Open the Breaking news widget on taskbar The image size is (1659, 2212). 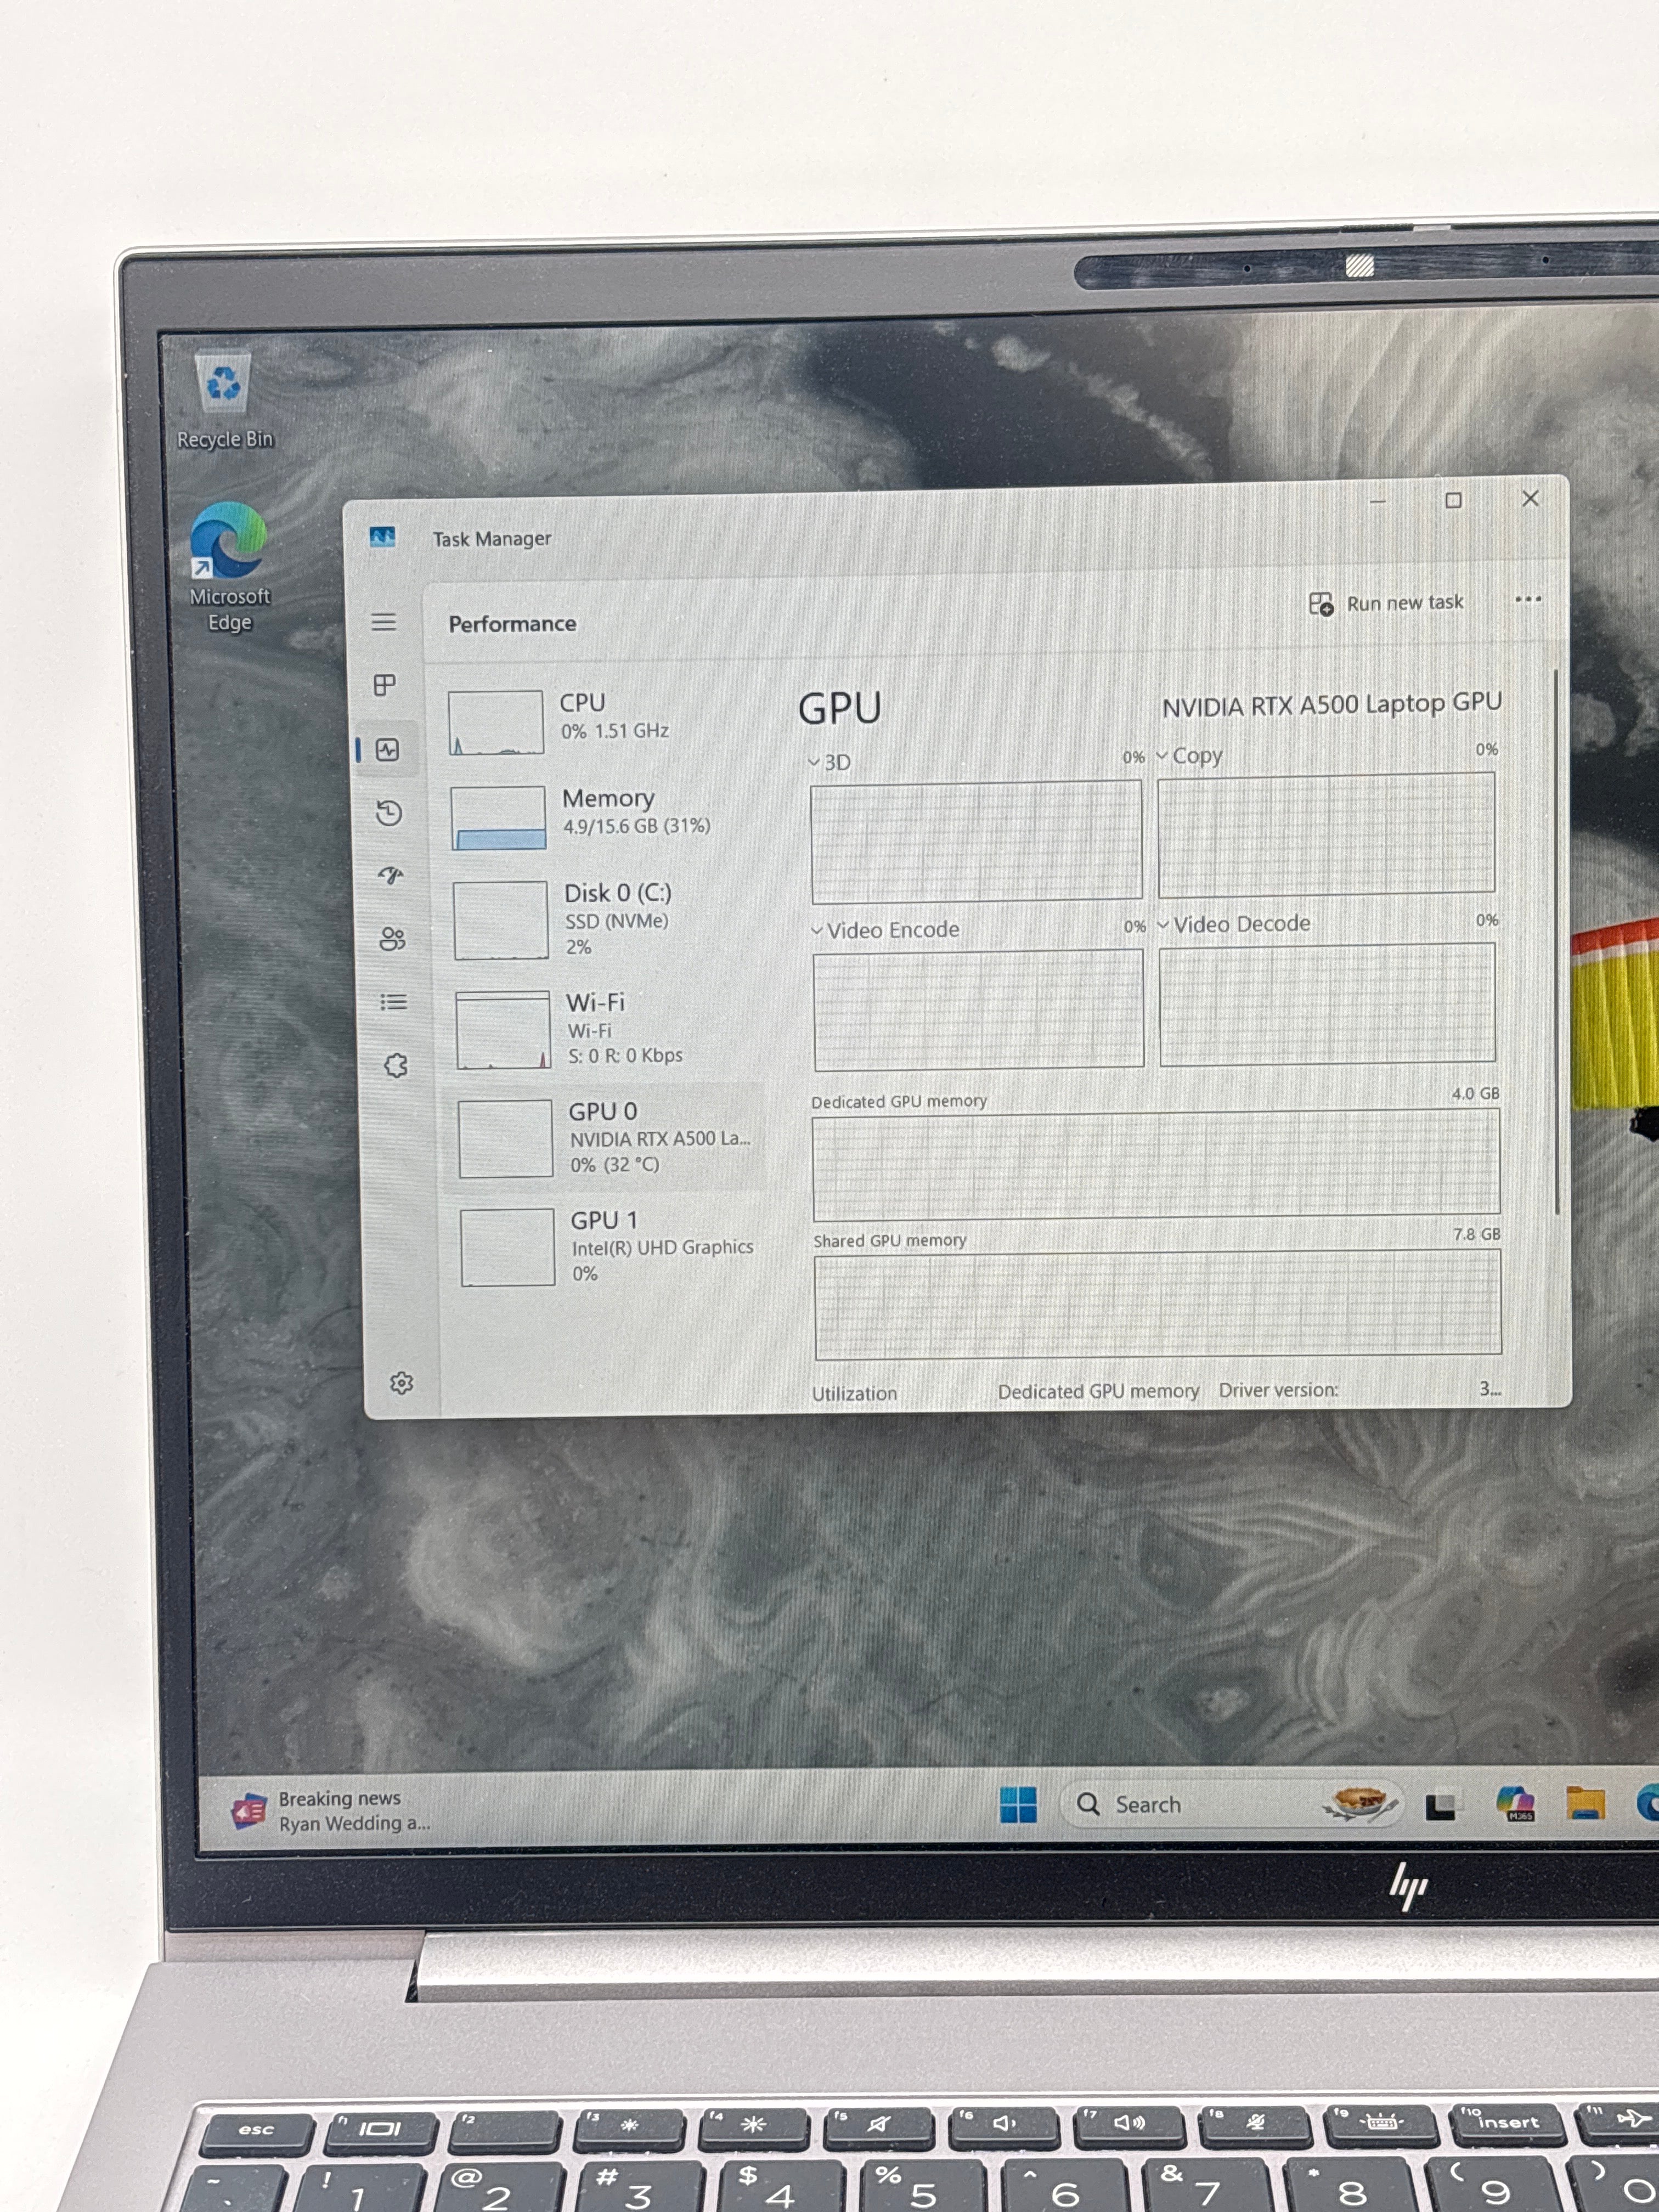332,1811
